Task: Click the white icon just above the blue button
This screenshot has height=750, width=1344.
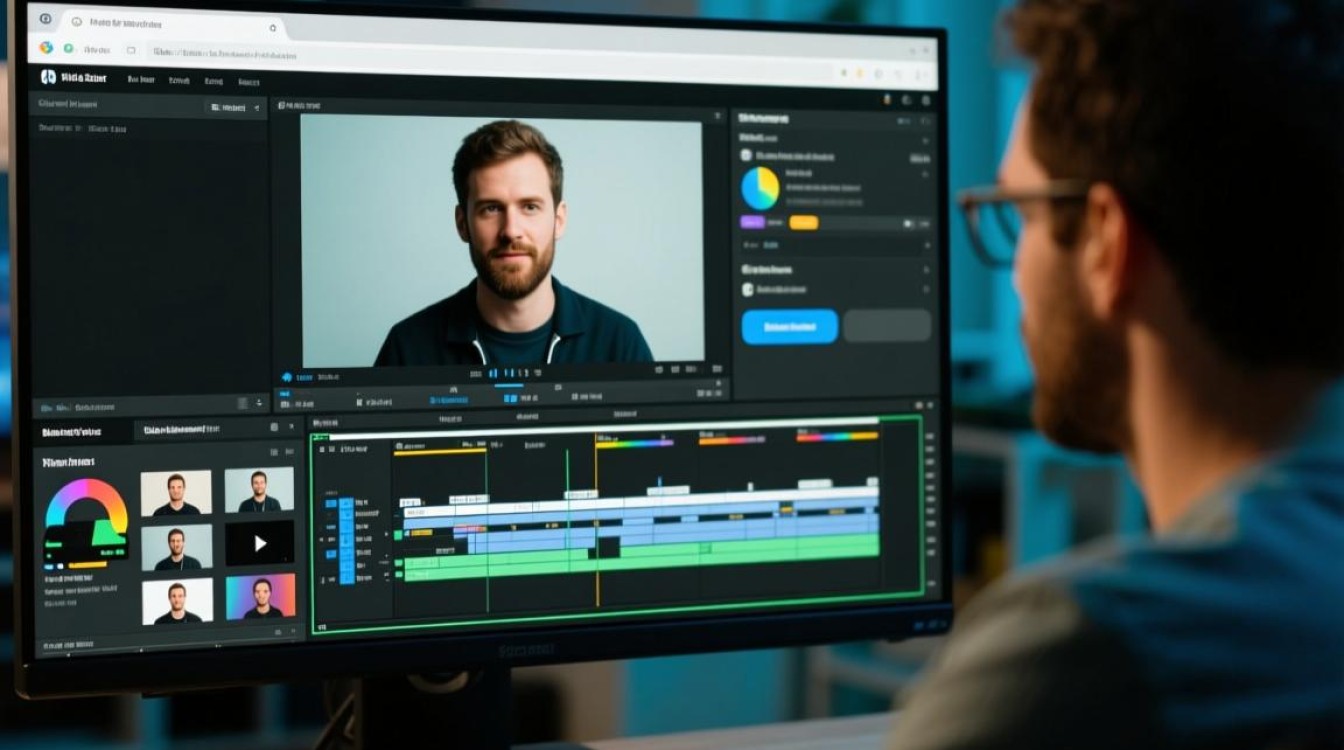Action: 747,289
